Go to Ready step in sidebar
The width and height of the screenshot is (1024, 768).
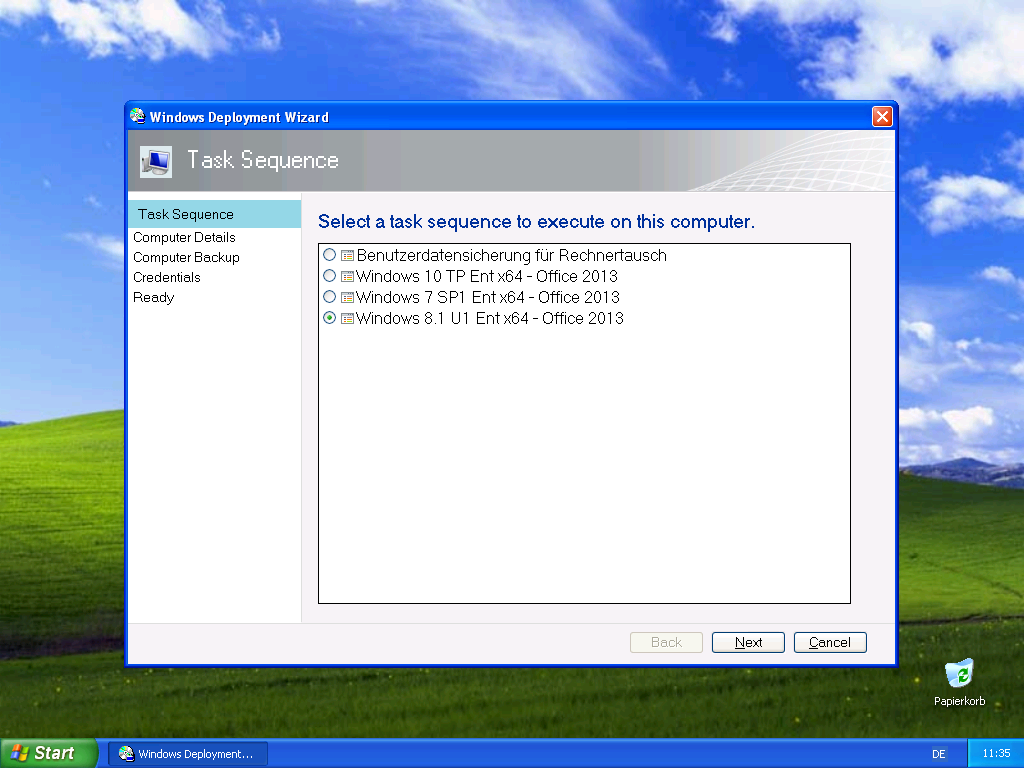pos(153,297)
